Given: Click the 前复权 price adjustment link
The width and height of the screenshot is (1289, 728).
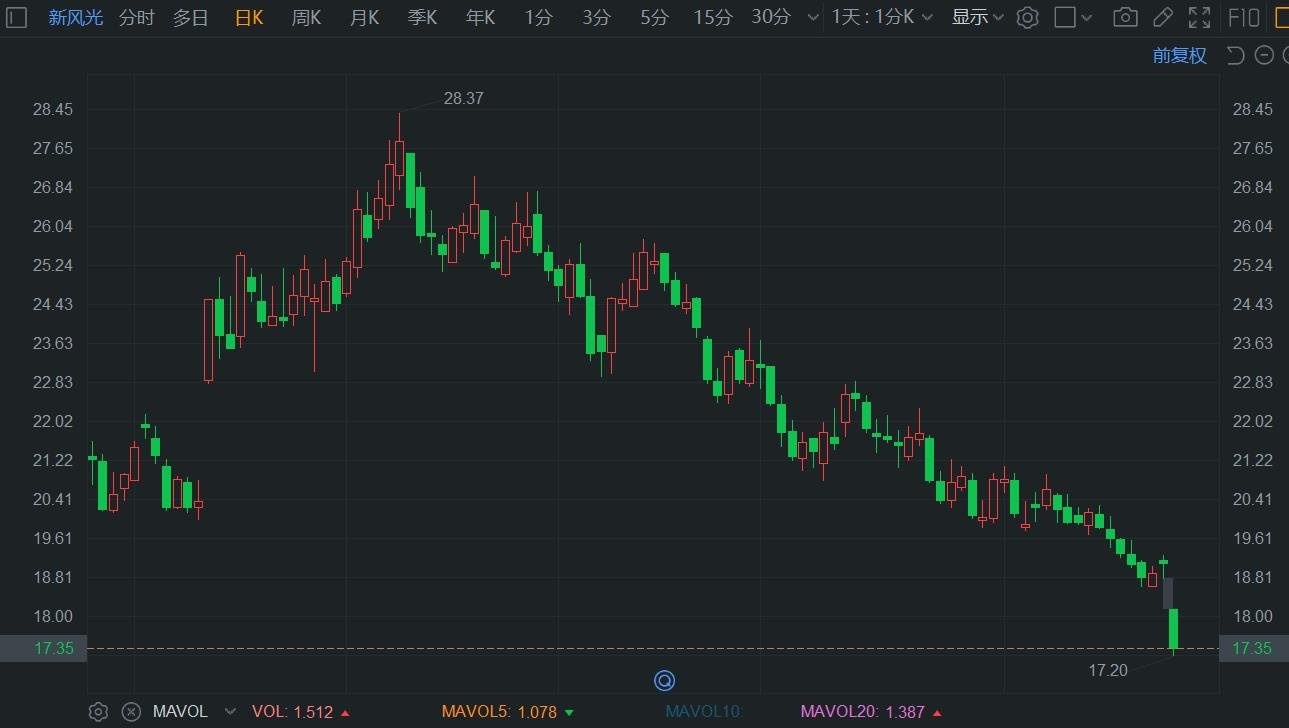Looking at the screenshot, I should [x=1179, y=56].
